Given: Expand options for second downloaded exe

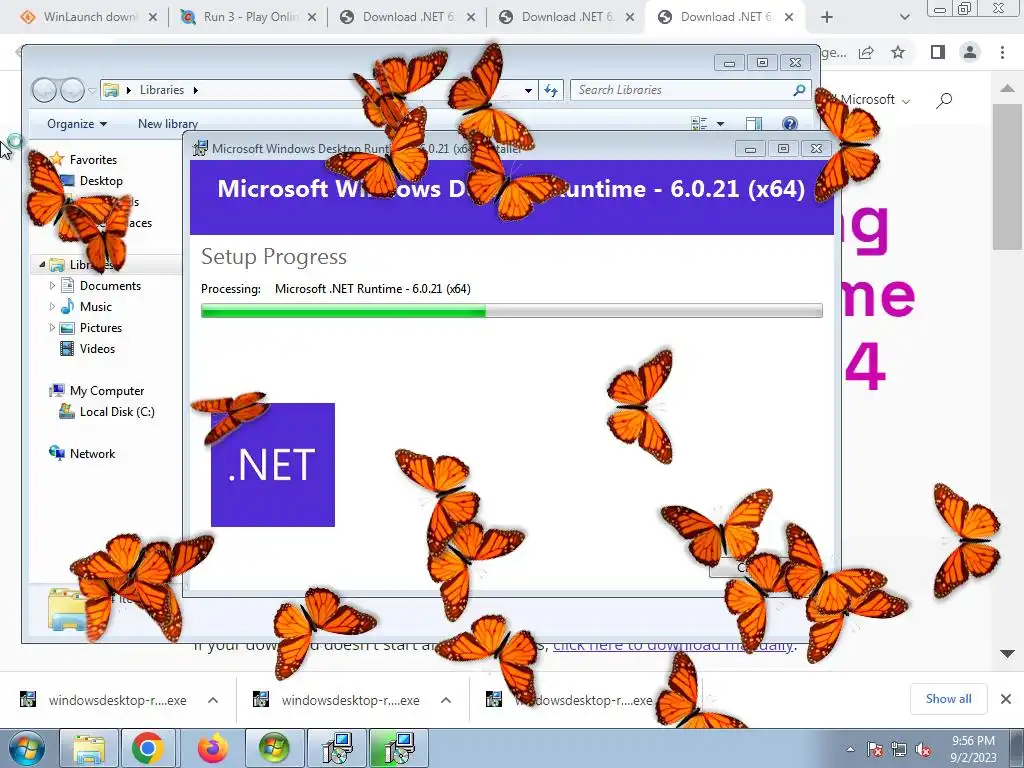Looking at the screenshot, I should pyautogui.click(x=446, y=700).
